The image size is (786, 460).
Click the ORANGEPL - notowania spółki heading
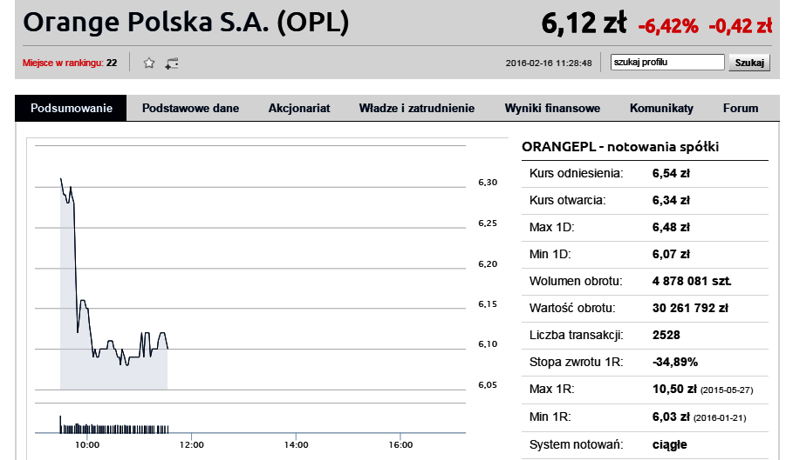coord(620,147)
